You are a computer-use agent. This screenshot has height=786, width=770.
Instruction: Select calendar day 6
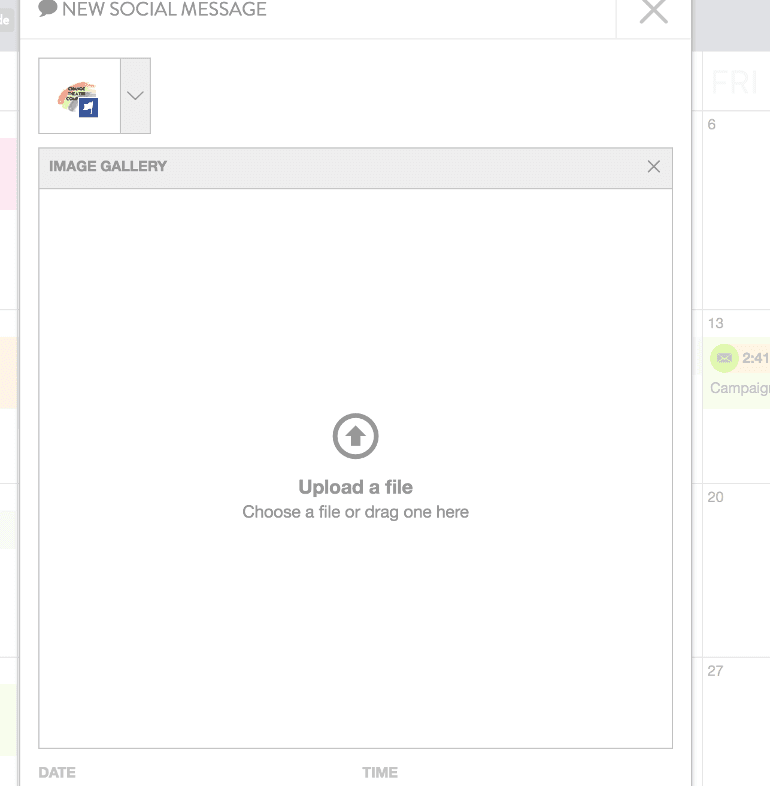[x=712, y=125]
